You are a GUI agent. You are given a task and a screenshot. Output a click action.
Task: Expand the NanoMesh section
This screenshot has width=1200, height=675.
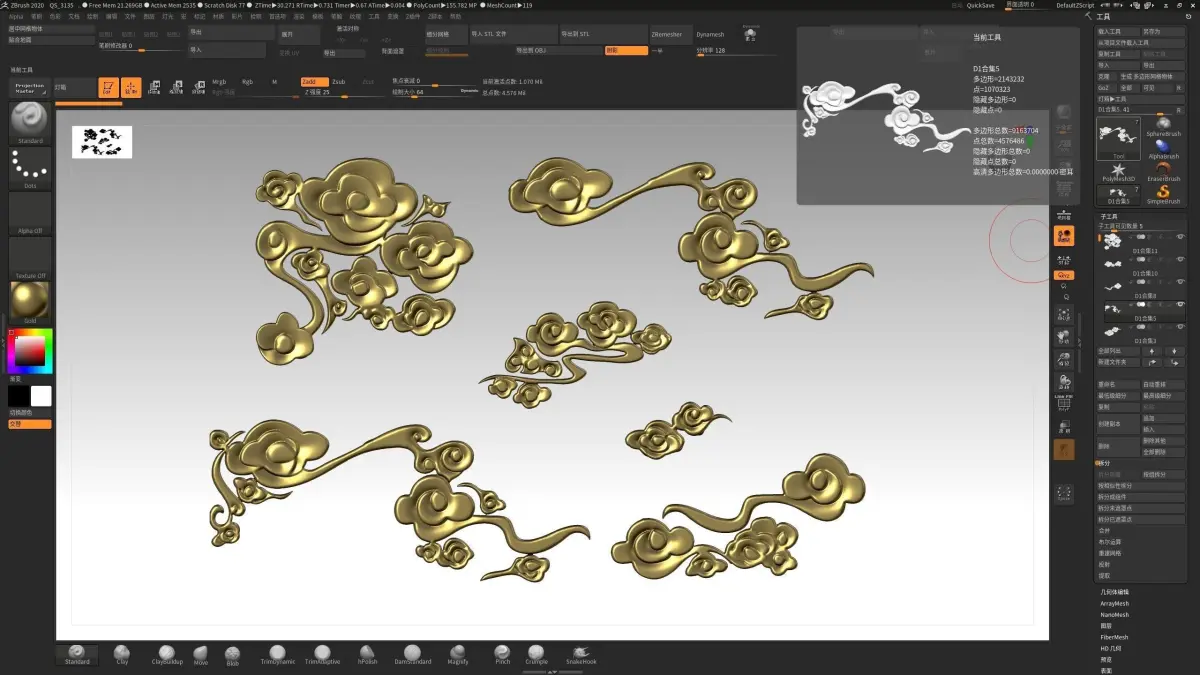coord(1114,615)
